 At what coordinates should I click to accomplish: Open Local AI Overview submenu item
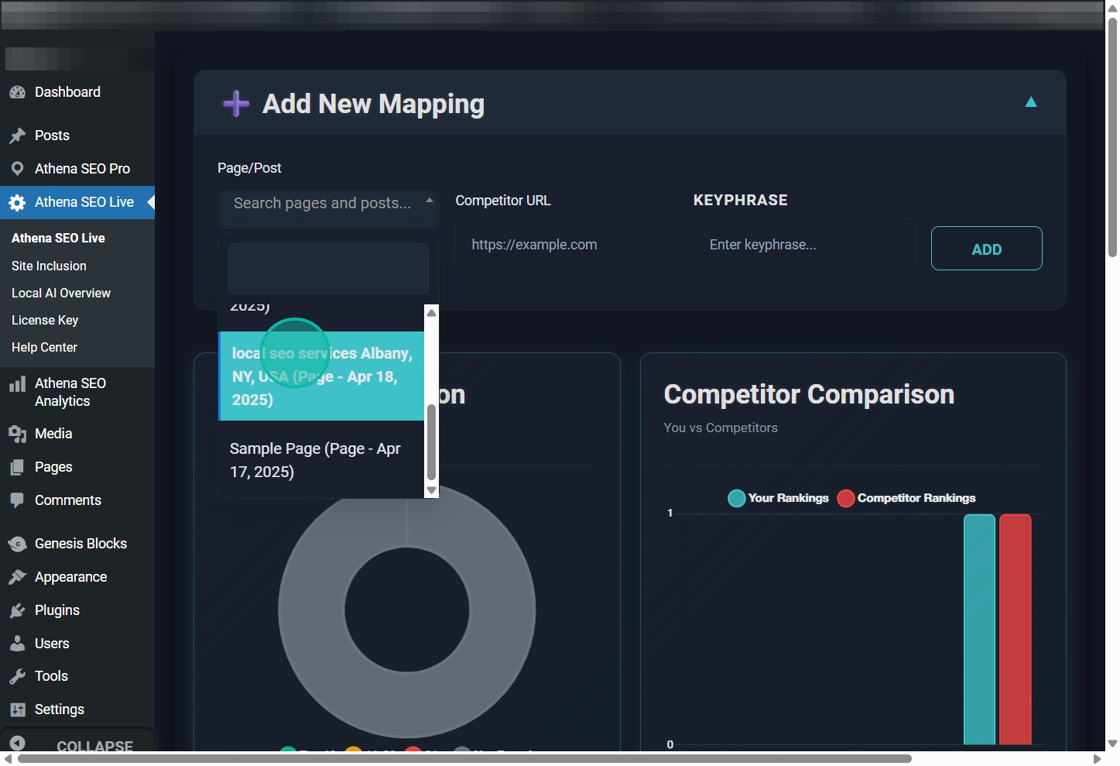[x=61, y=293]
